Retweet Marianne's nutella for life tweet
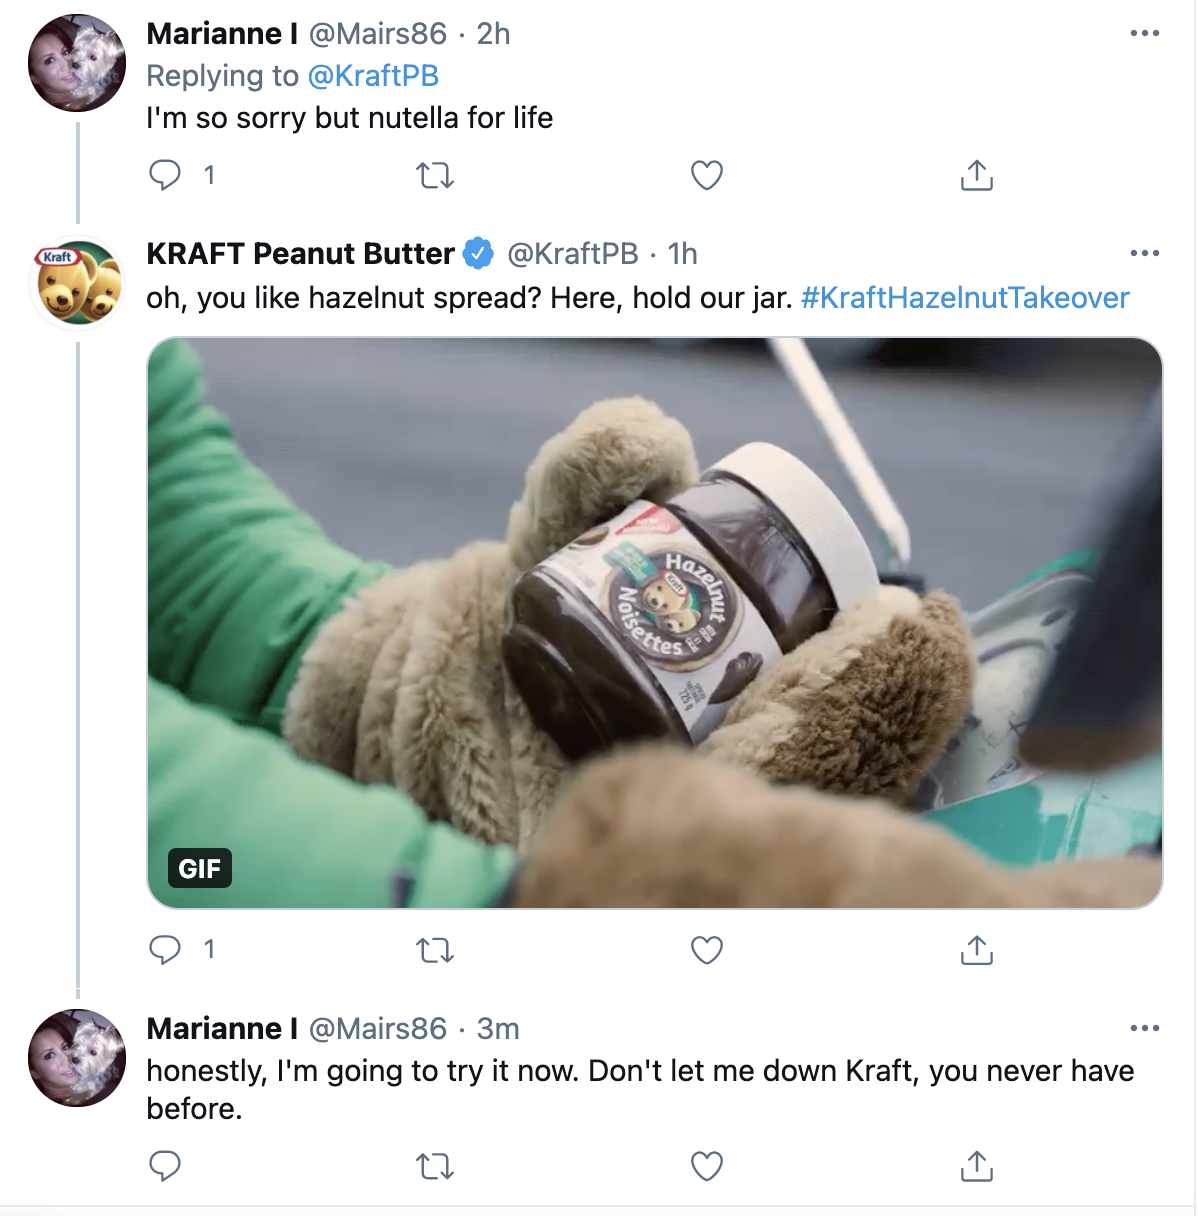The height and width of the screenshot is (1216, 1198). [435, 176]
